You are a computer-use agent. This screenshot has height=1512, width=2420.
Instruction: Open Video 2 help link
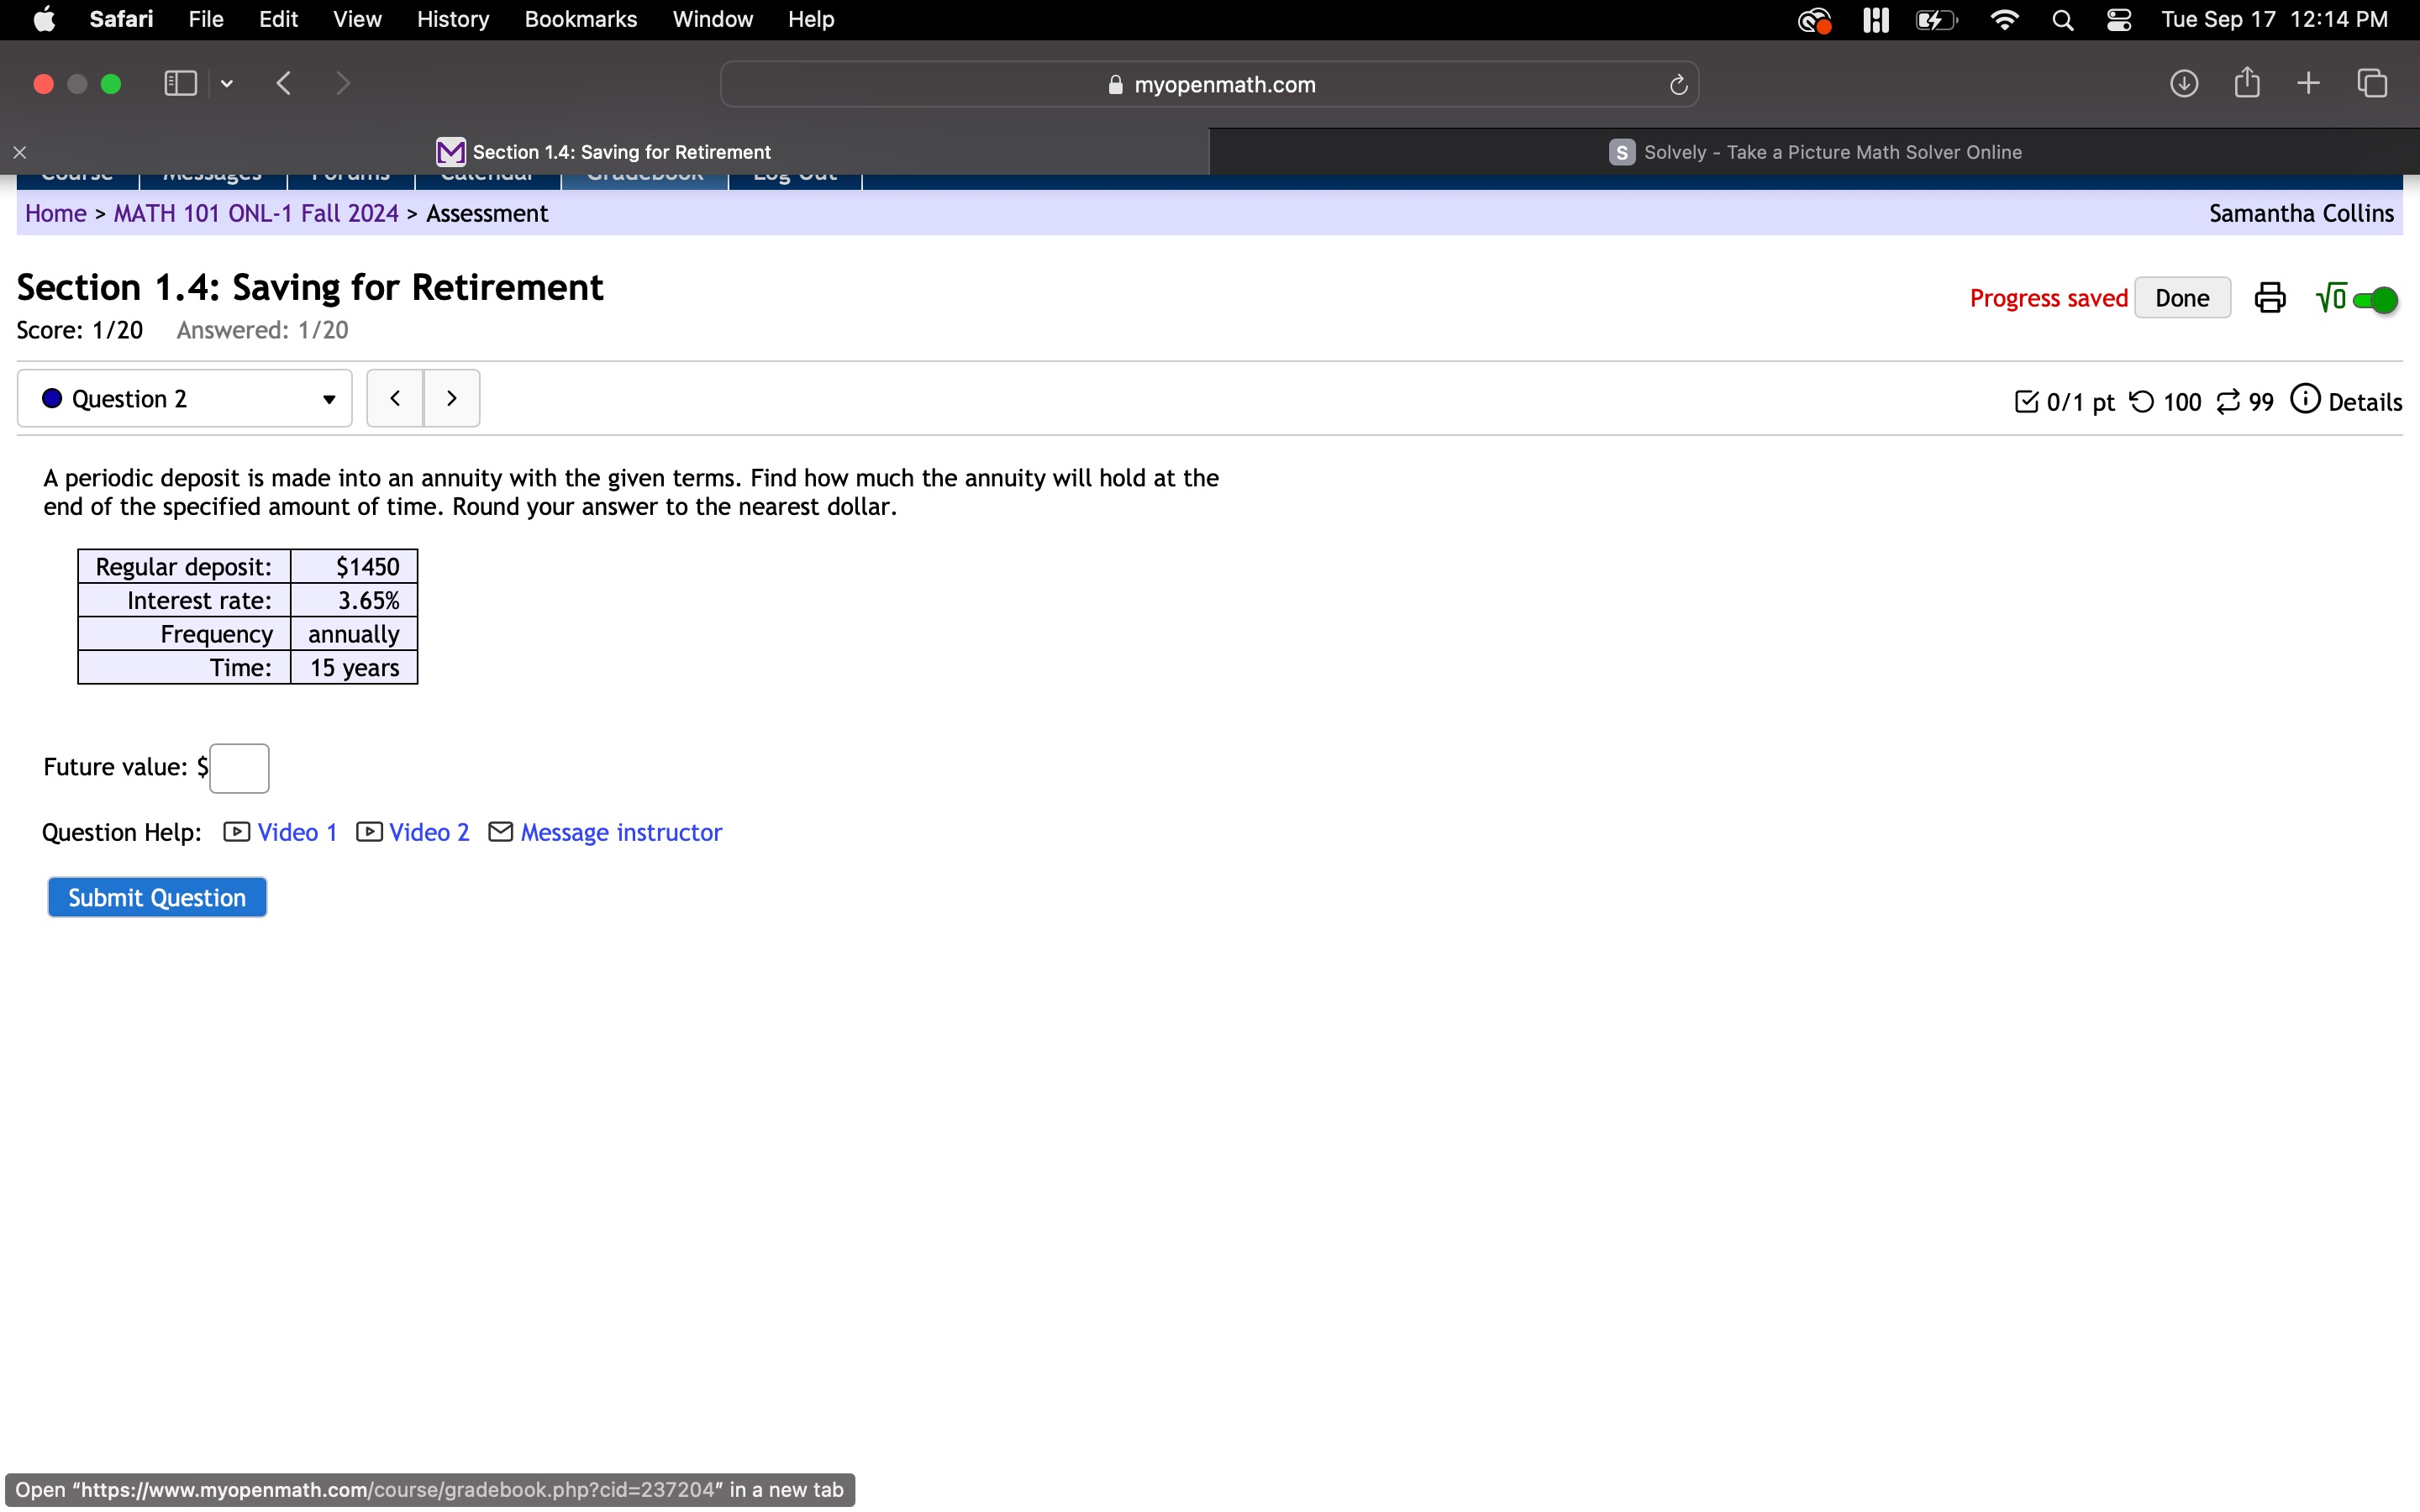[429, 832]
